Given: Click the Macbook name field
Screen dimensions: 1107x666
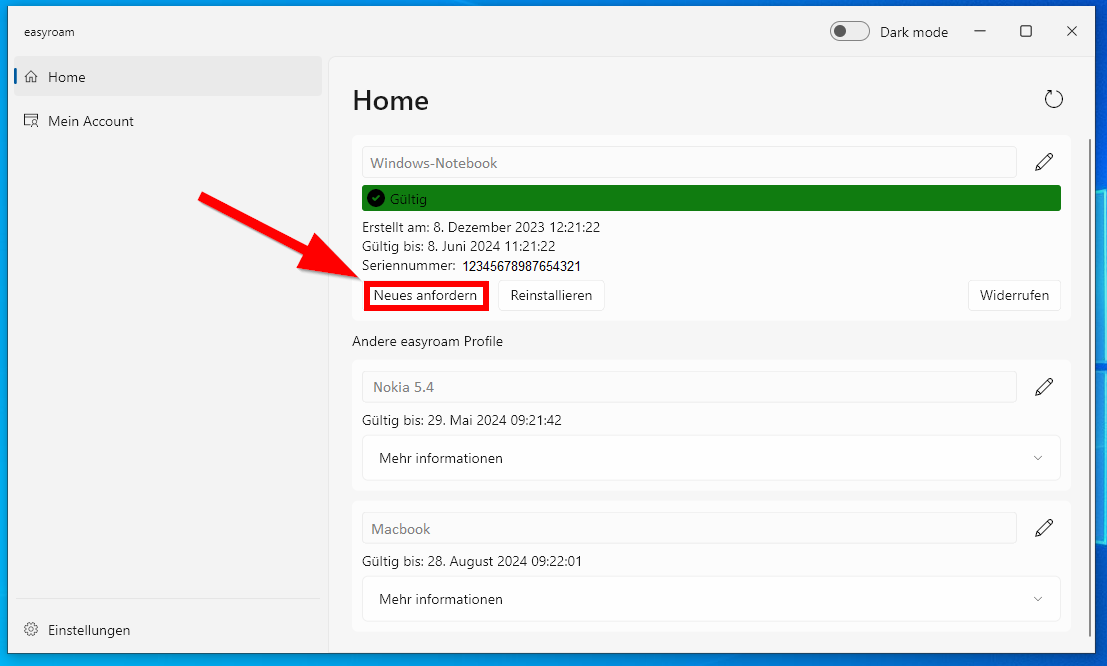Looking at the screenshot, I should click(x=689, y=528).
